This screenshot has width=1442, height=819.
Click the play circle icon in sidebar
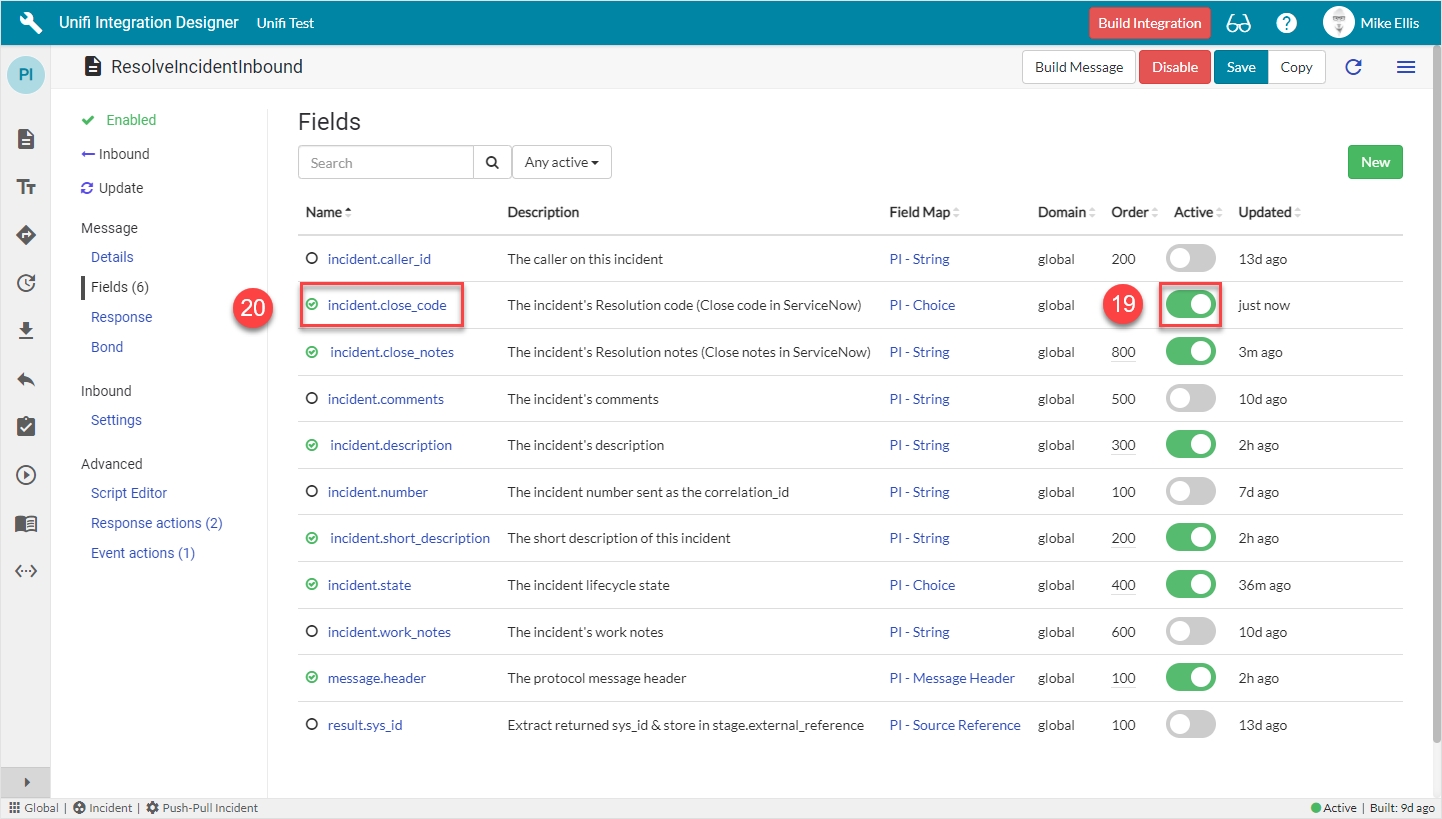26,475
